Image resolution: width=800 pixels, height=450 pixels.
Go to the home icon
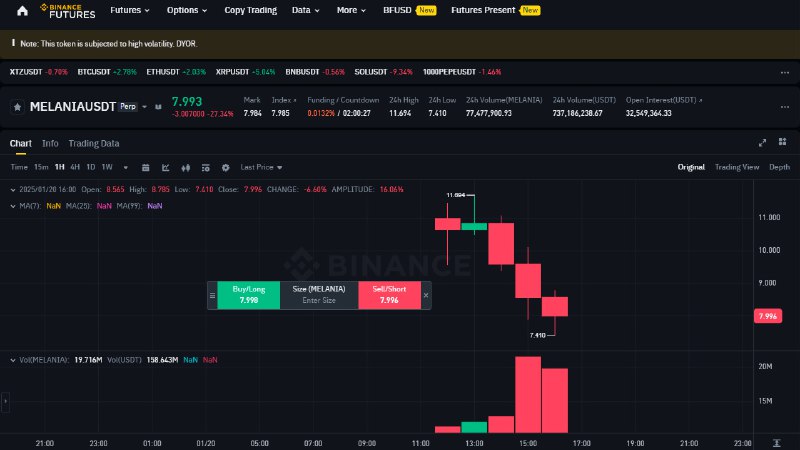[22, 11]
